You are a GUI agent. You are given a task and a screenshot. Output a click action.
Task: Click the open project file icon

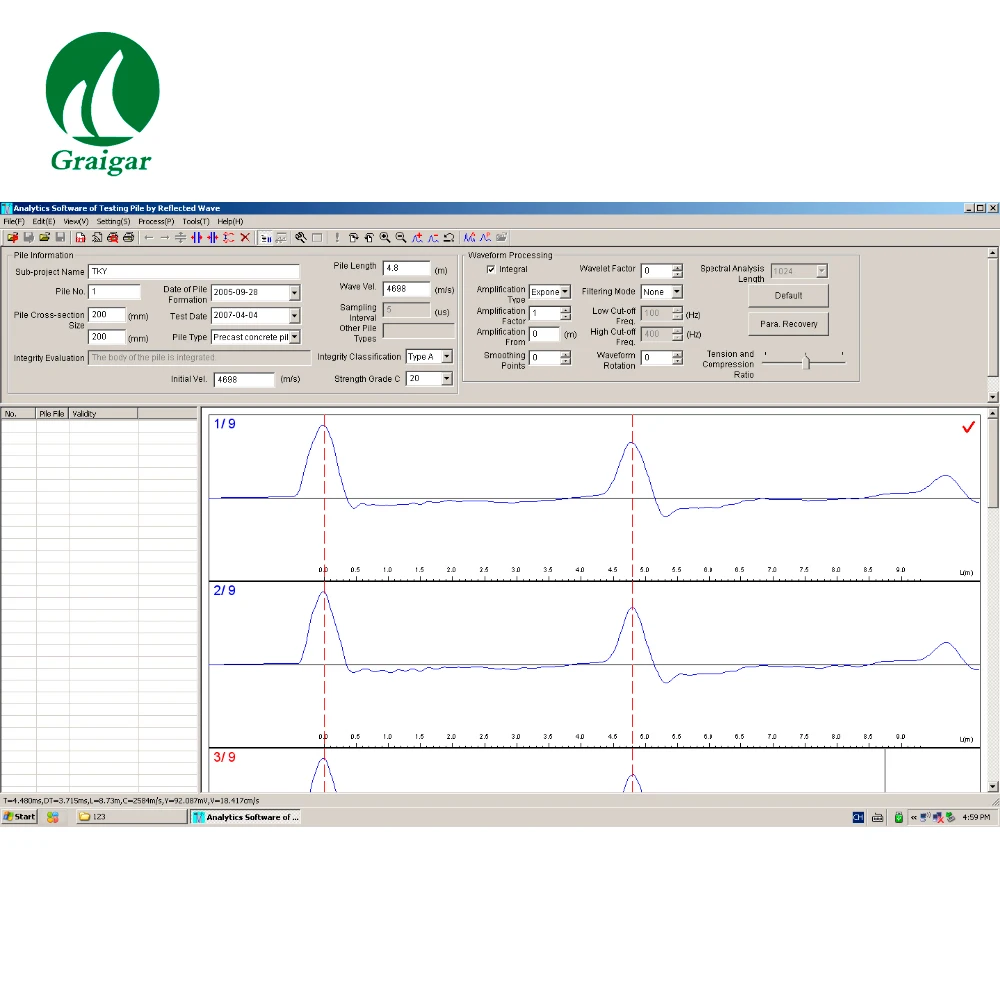coord(12,238)
